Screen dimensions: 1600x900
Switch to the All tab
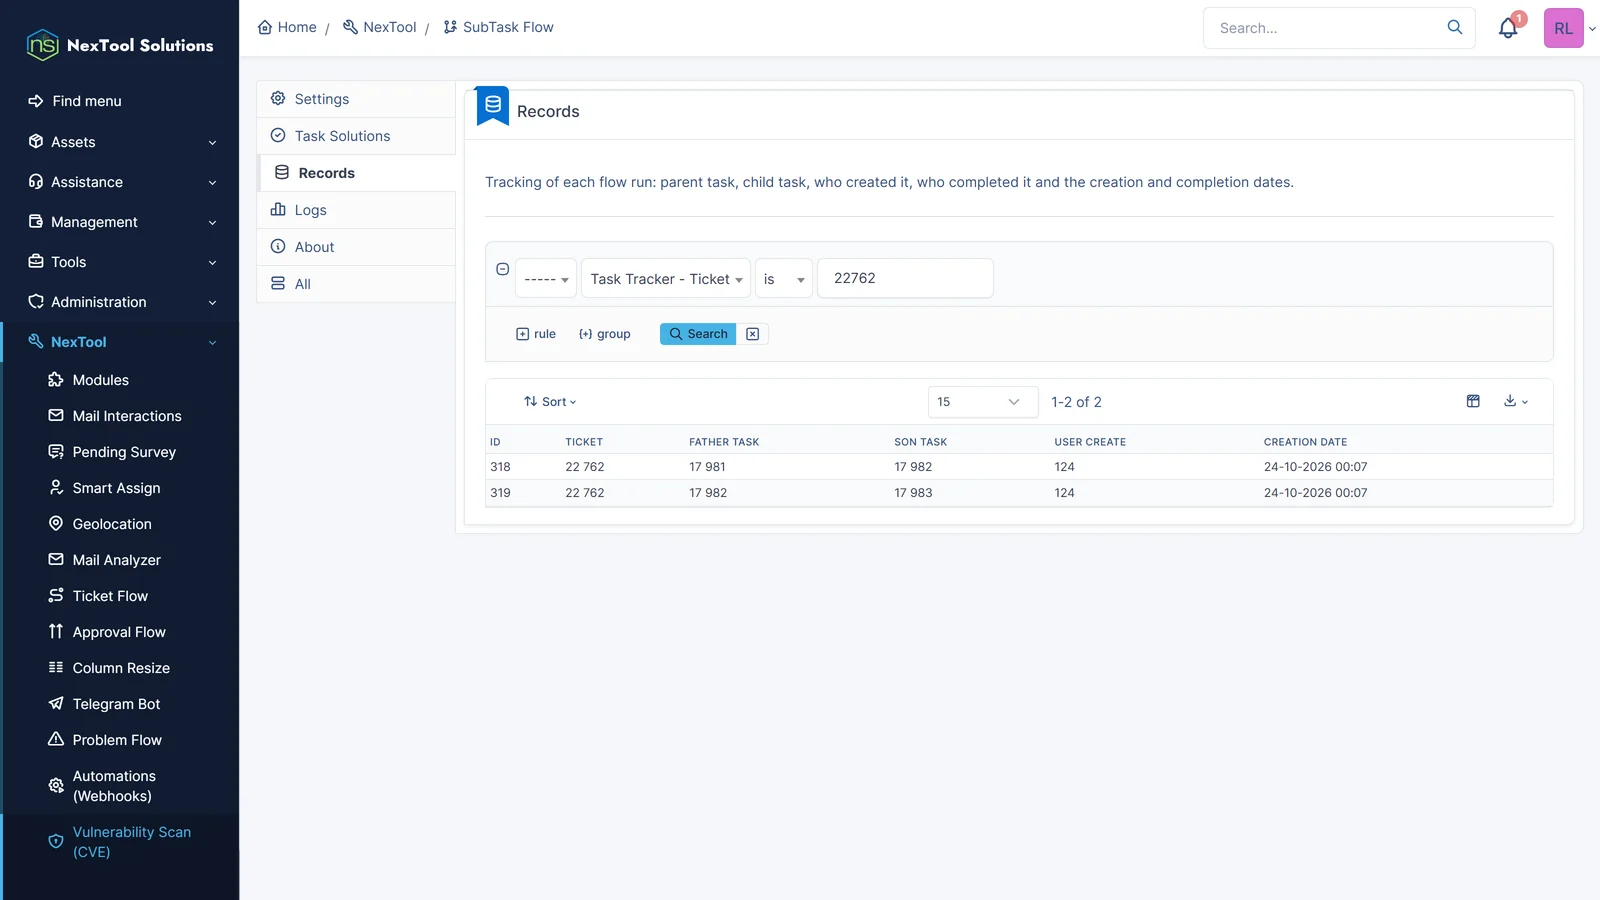pos(356,284)
